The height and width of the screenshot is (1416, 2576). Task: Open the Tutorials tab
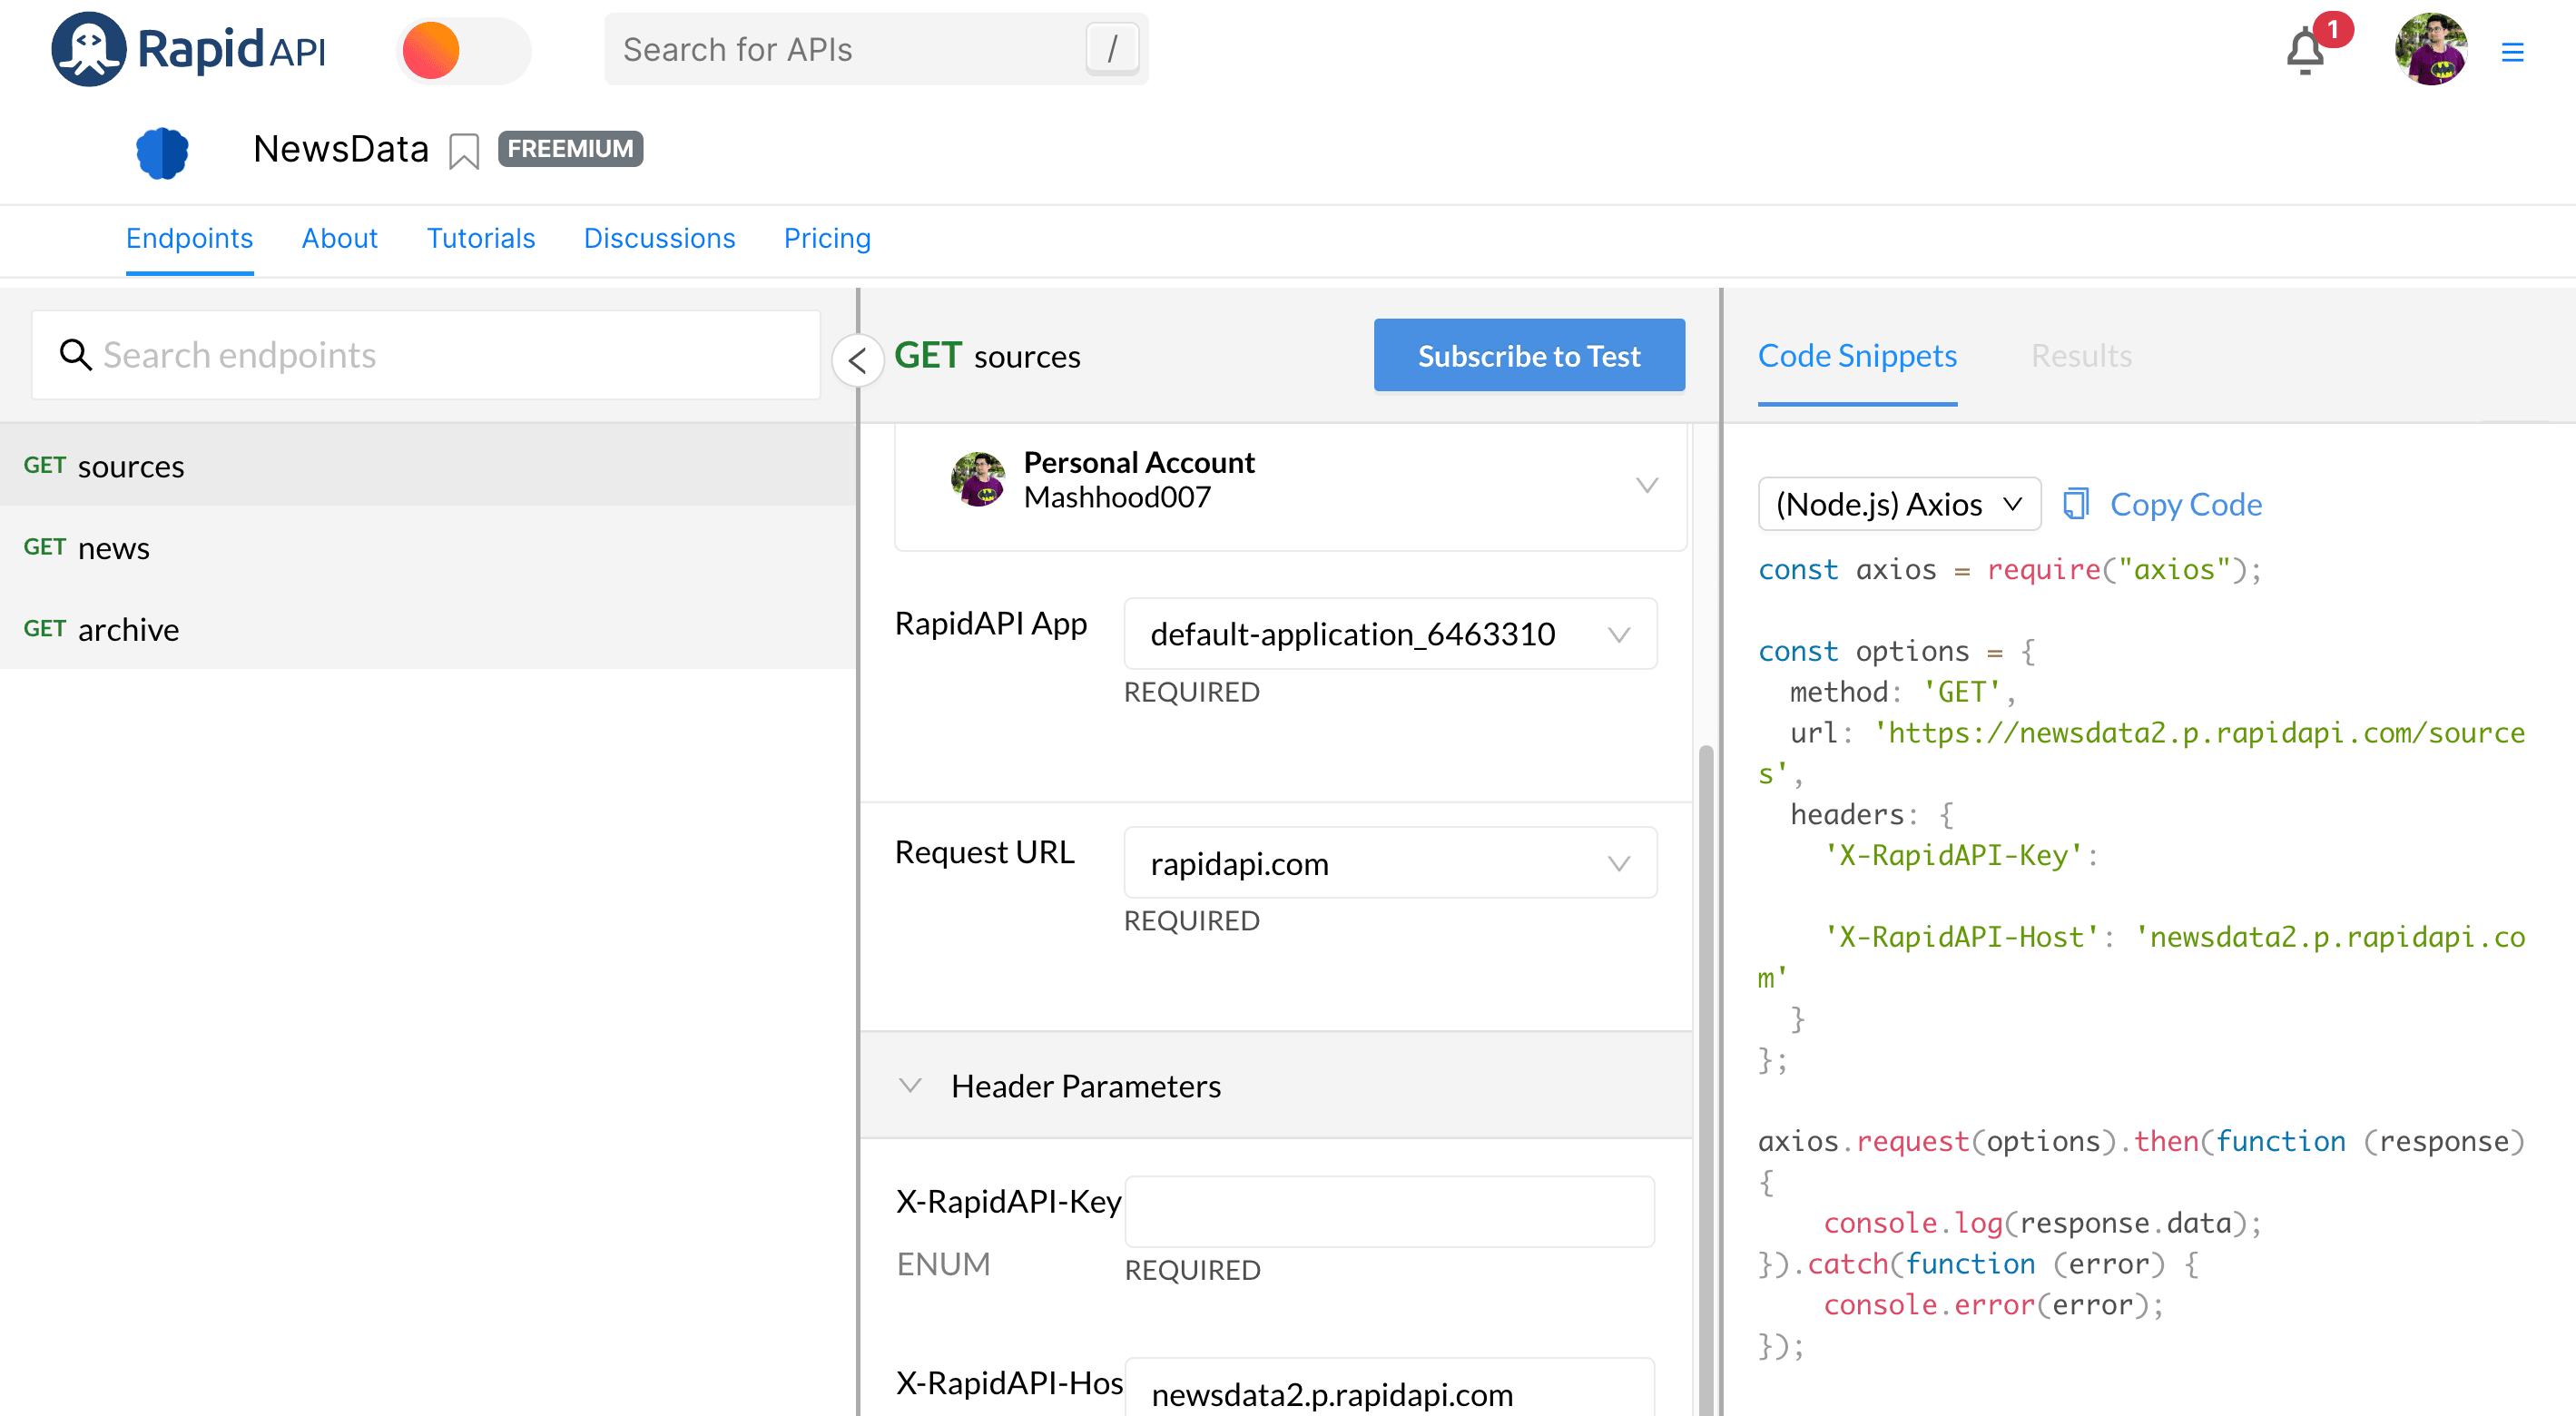pyautogui.click(x=480, y=238)
